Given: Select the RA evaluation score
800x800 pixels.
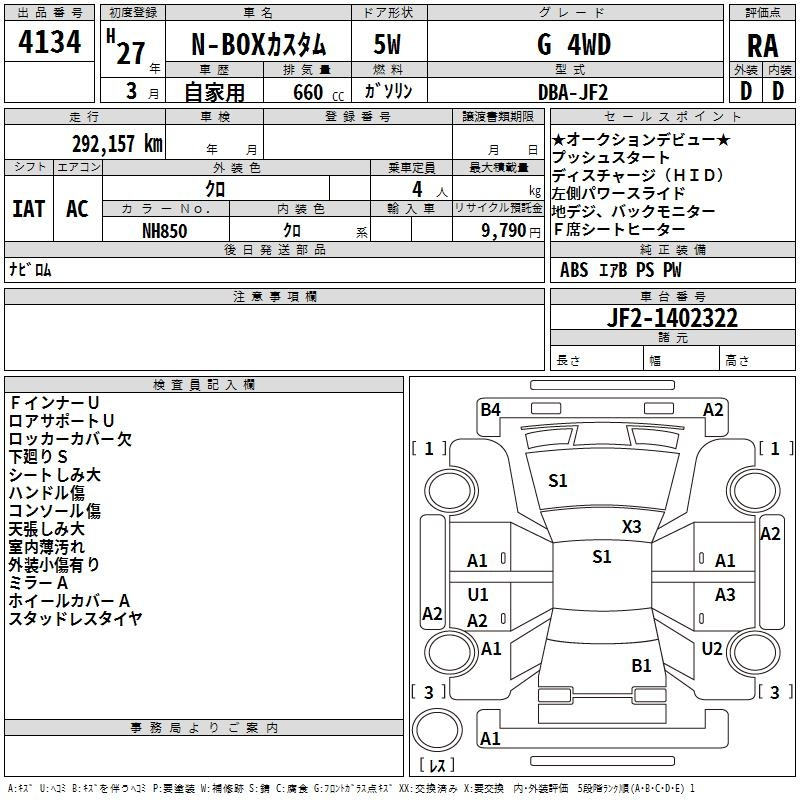Looking at the screenshot, I should tap(761, 45).
